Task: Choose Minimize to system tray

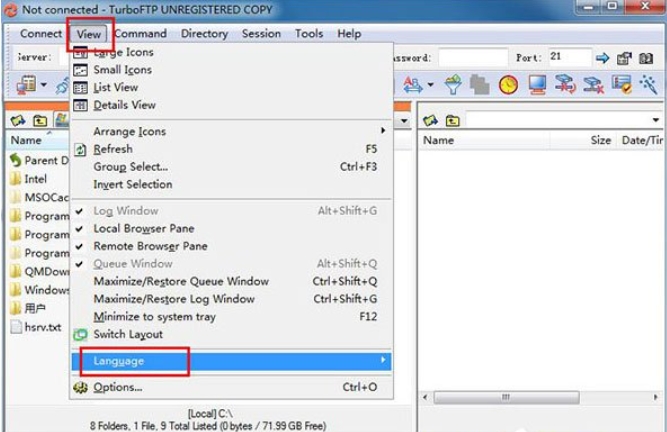Action: pyautogui.click(x=232, y=317)
